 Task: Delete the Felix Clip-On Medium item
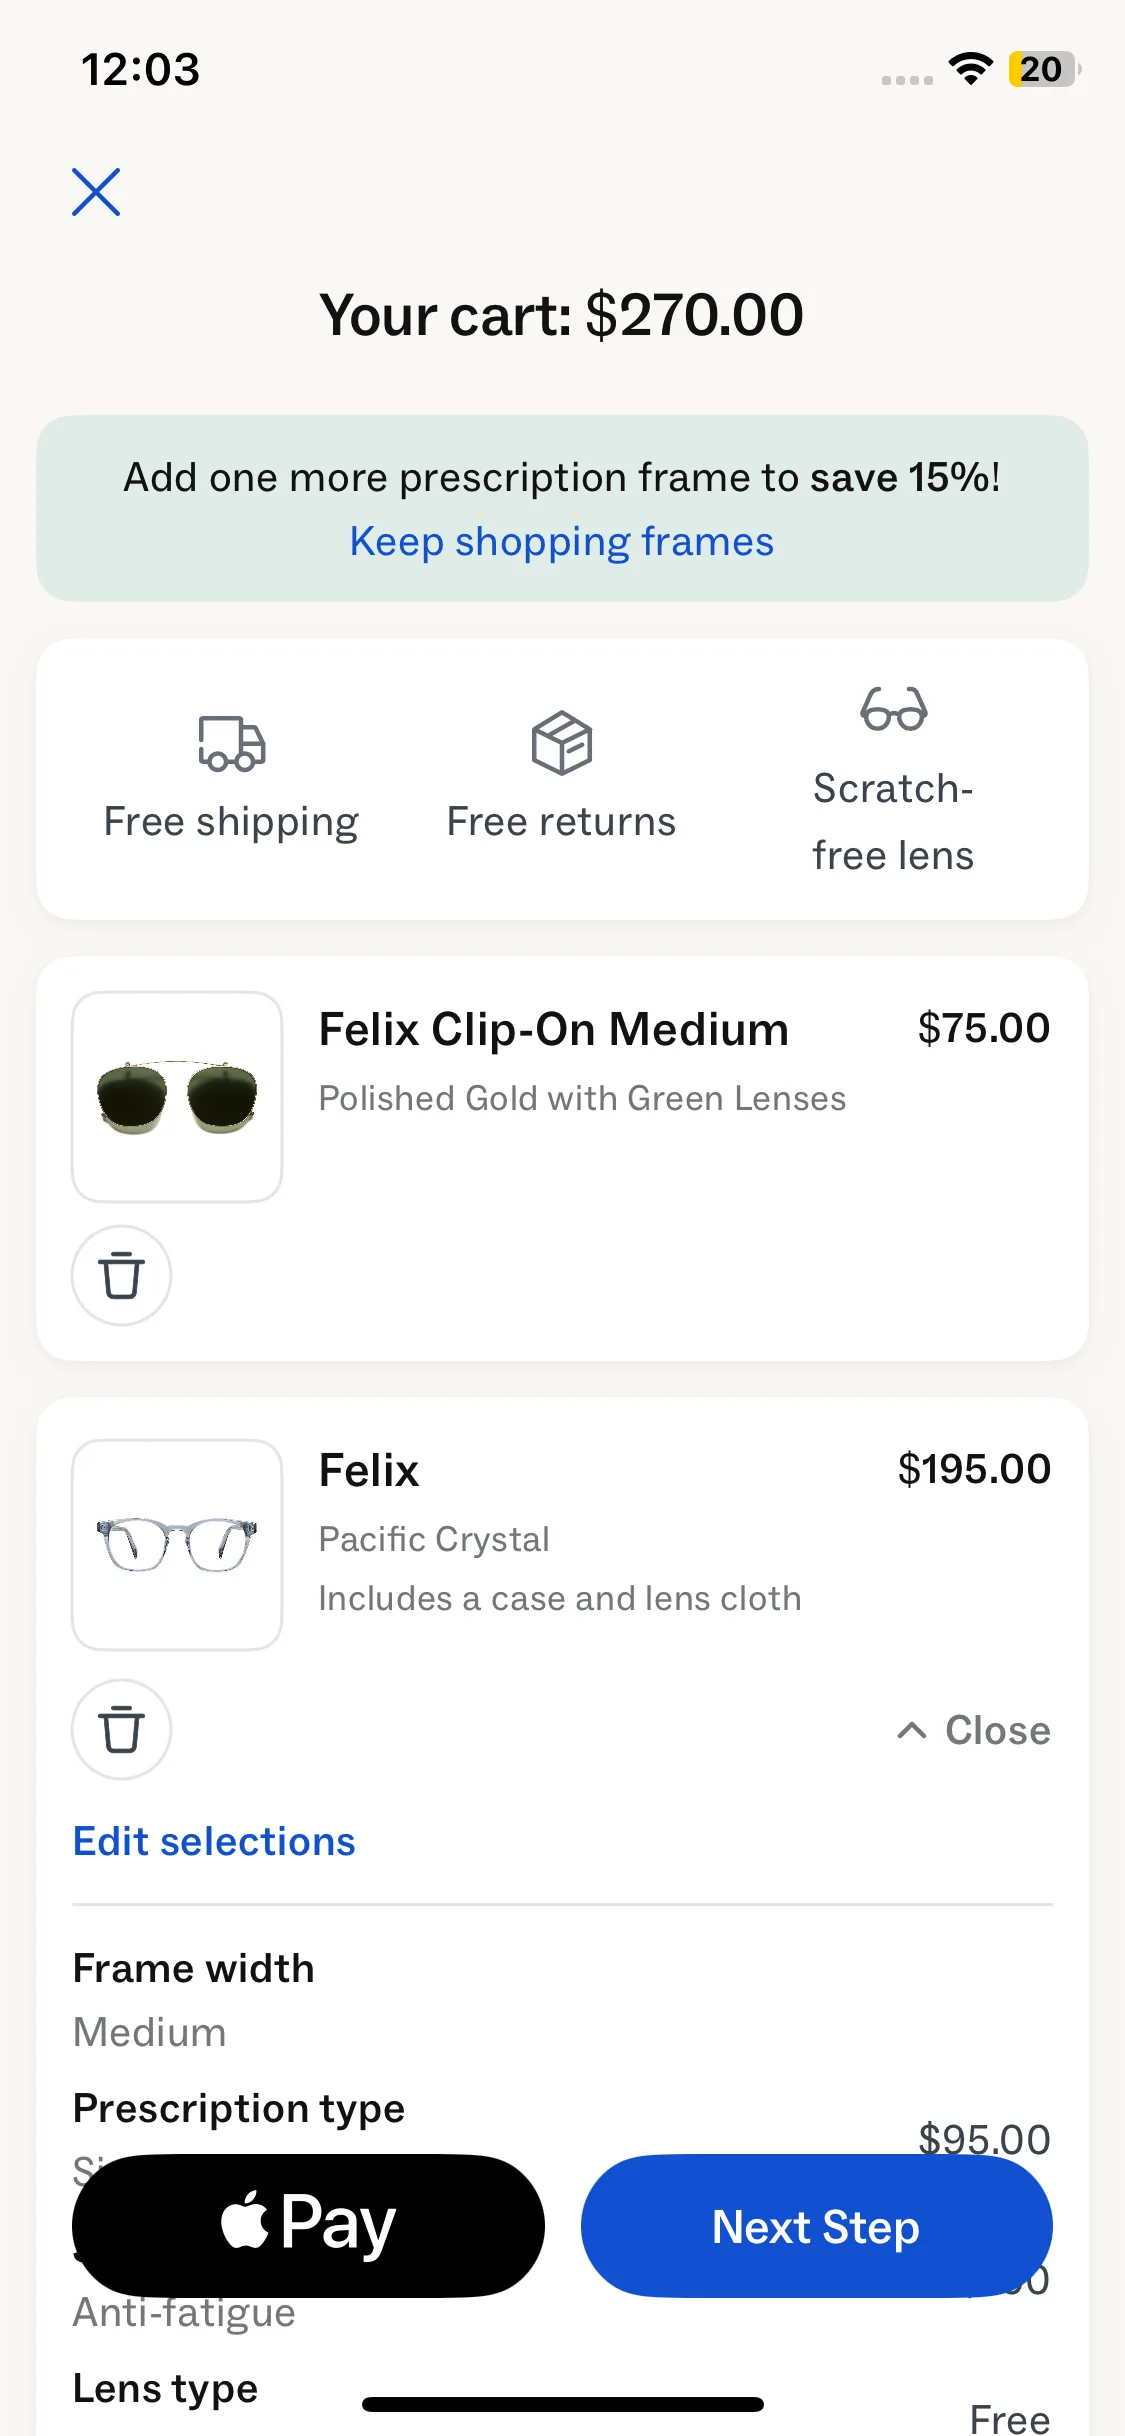[121, 1275]
